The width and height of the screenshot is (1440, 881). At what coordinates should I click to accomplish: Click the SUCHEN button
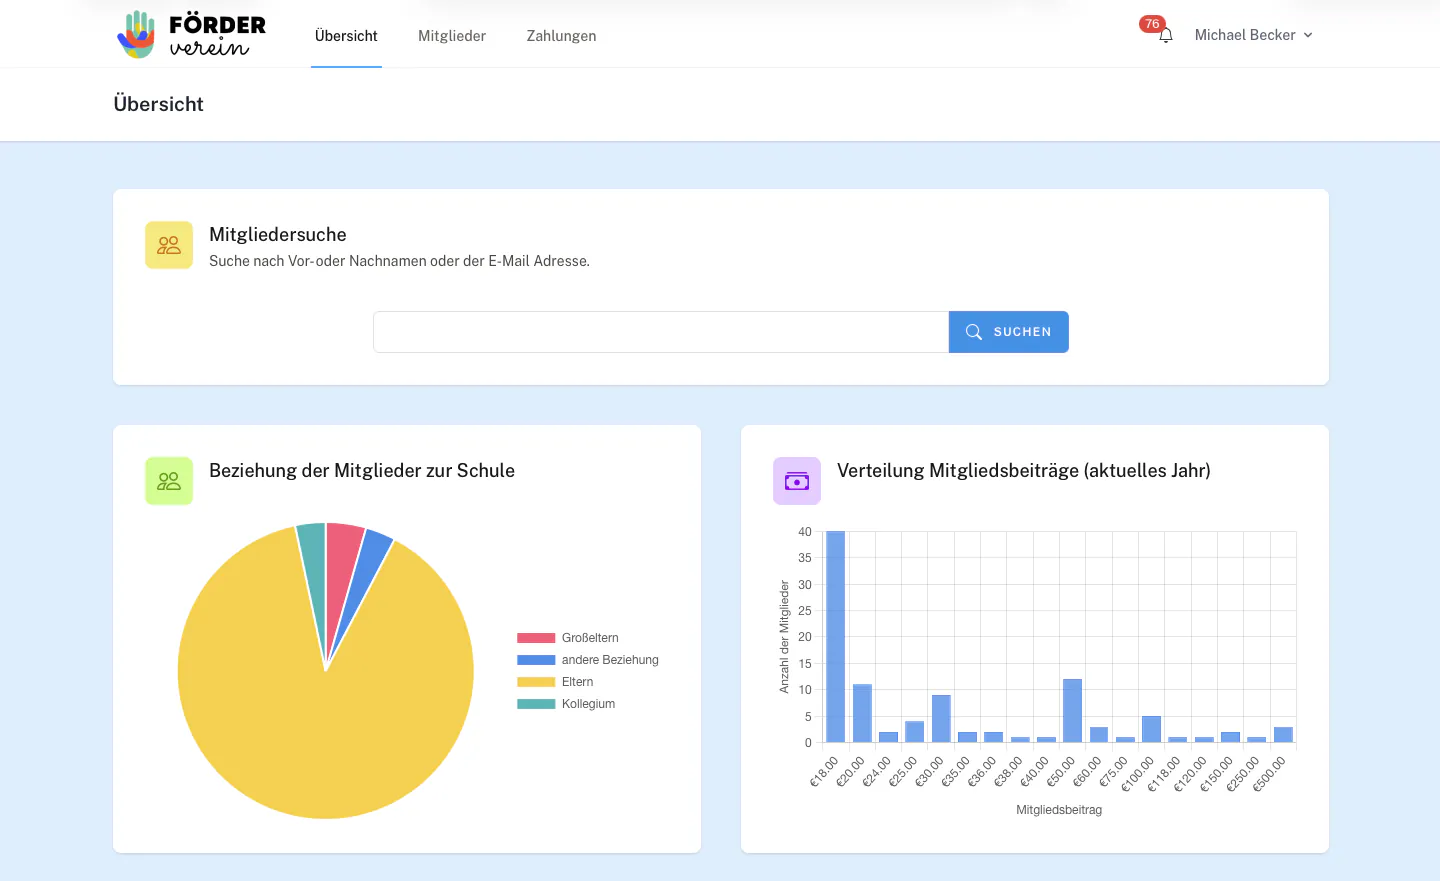(x=1009, y=332)
